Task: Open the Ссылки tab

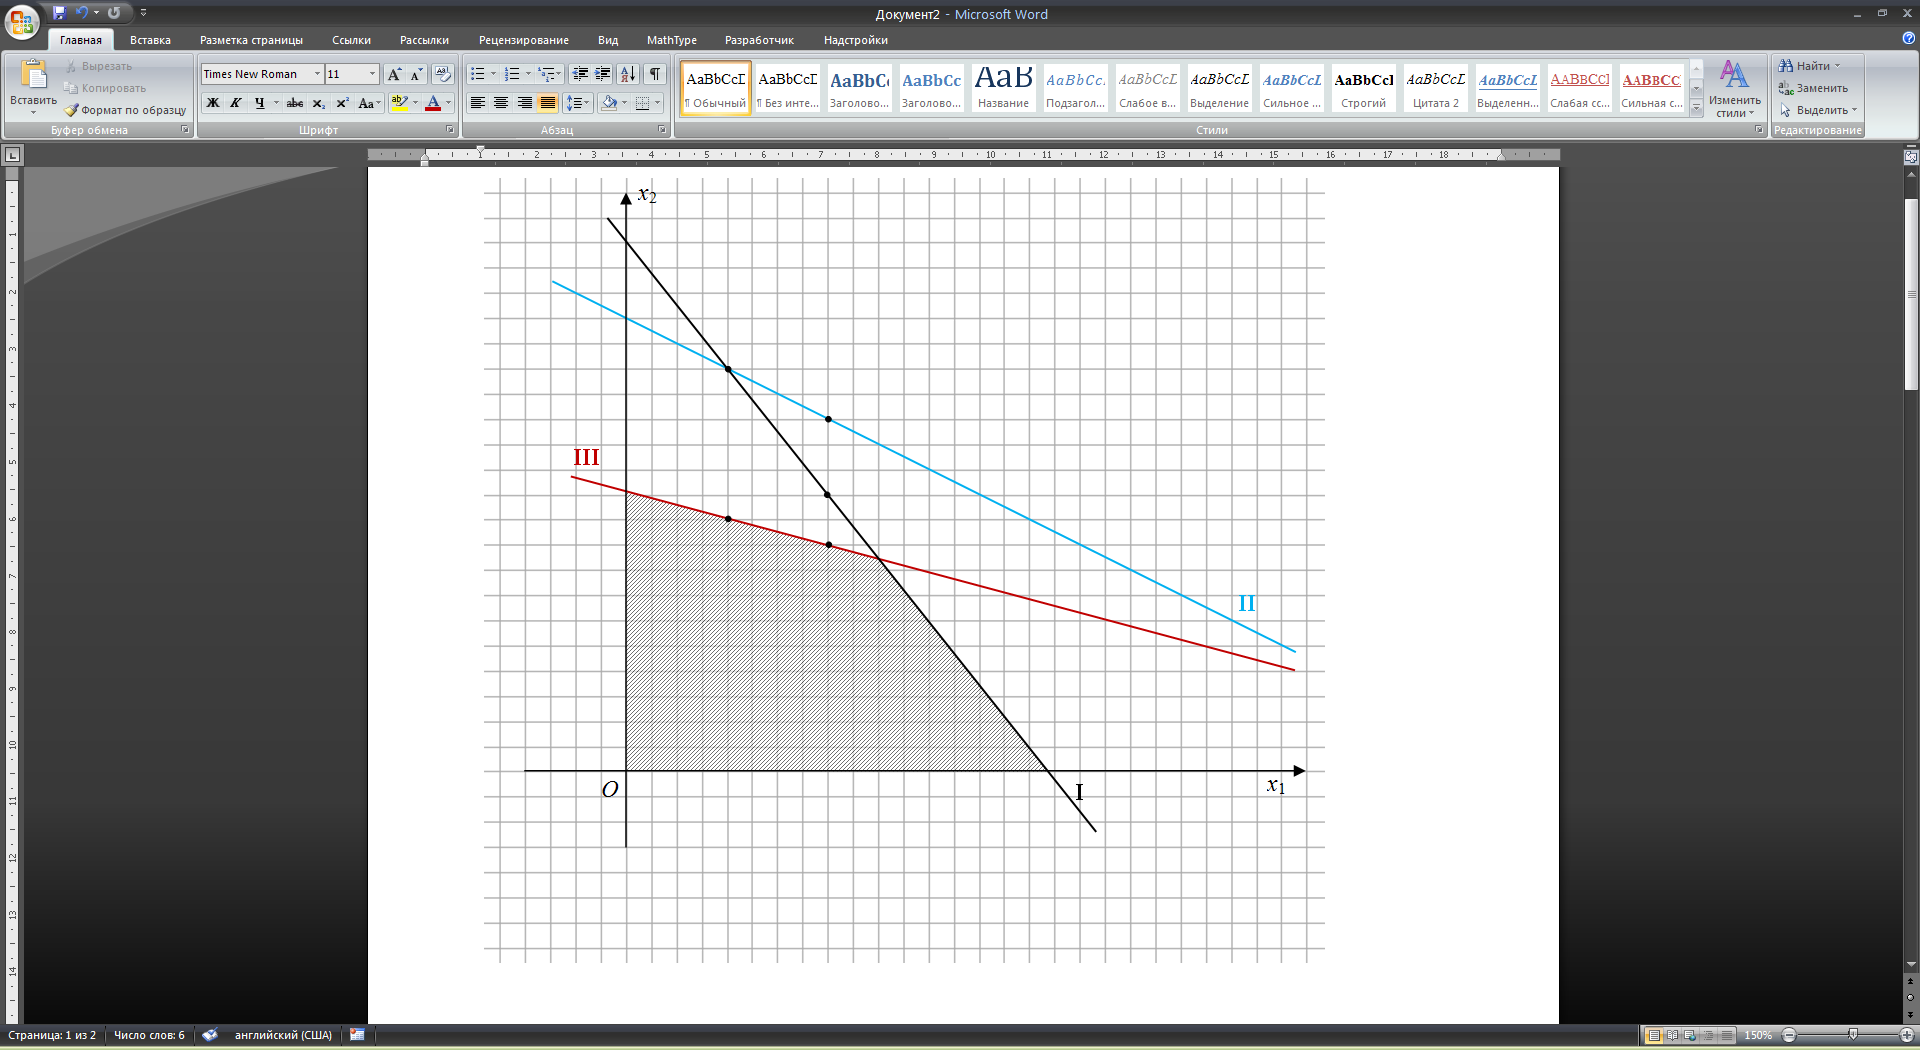Action: click(x=351, y=40)
